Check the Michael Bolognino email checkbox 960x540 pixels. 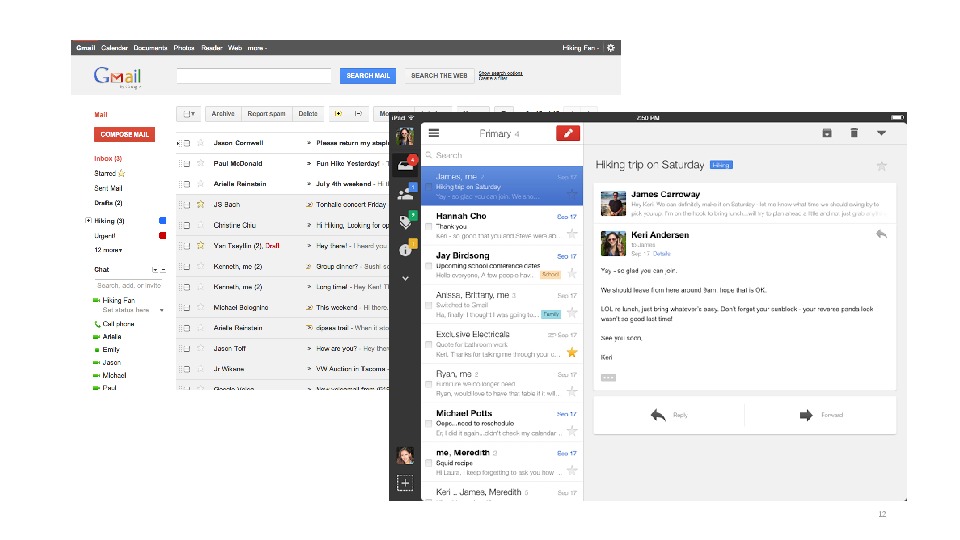(187, 308)
